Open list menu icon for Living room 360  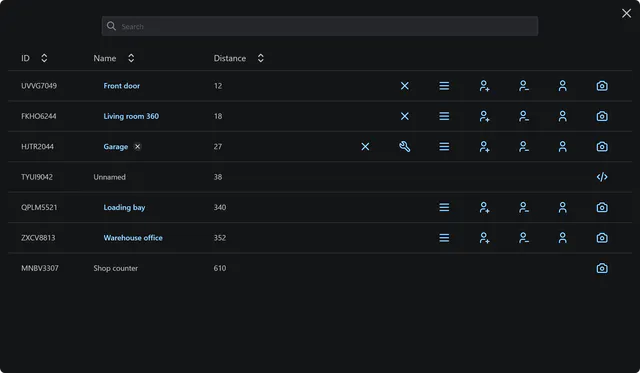point(444,116)
